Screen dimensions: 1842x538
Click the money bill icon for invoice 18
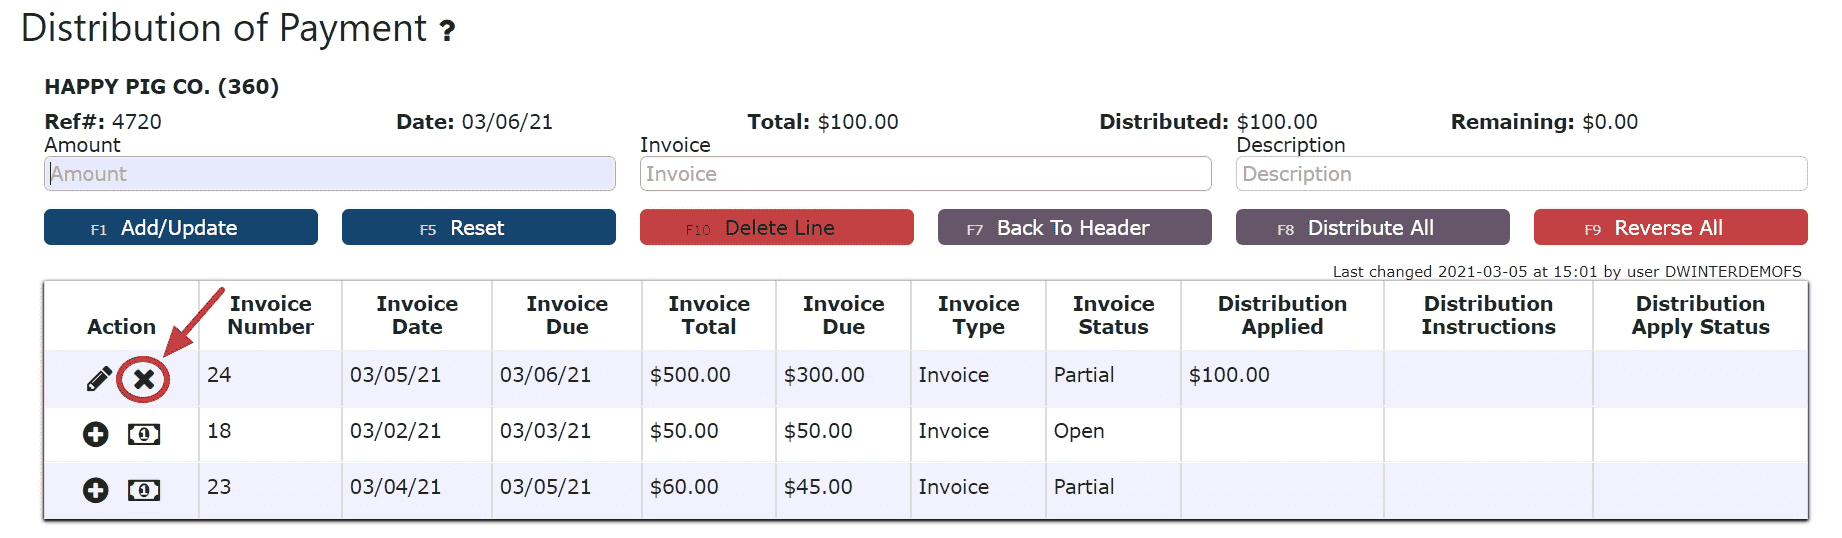pyautogui.click(x=144, y=434)
